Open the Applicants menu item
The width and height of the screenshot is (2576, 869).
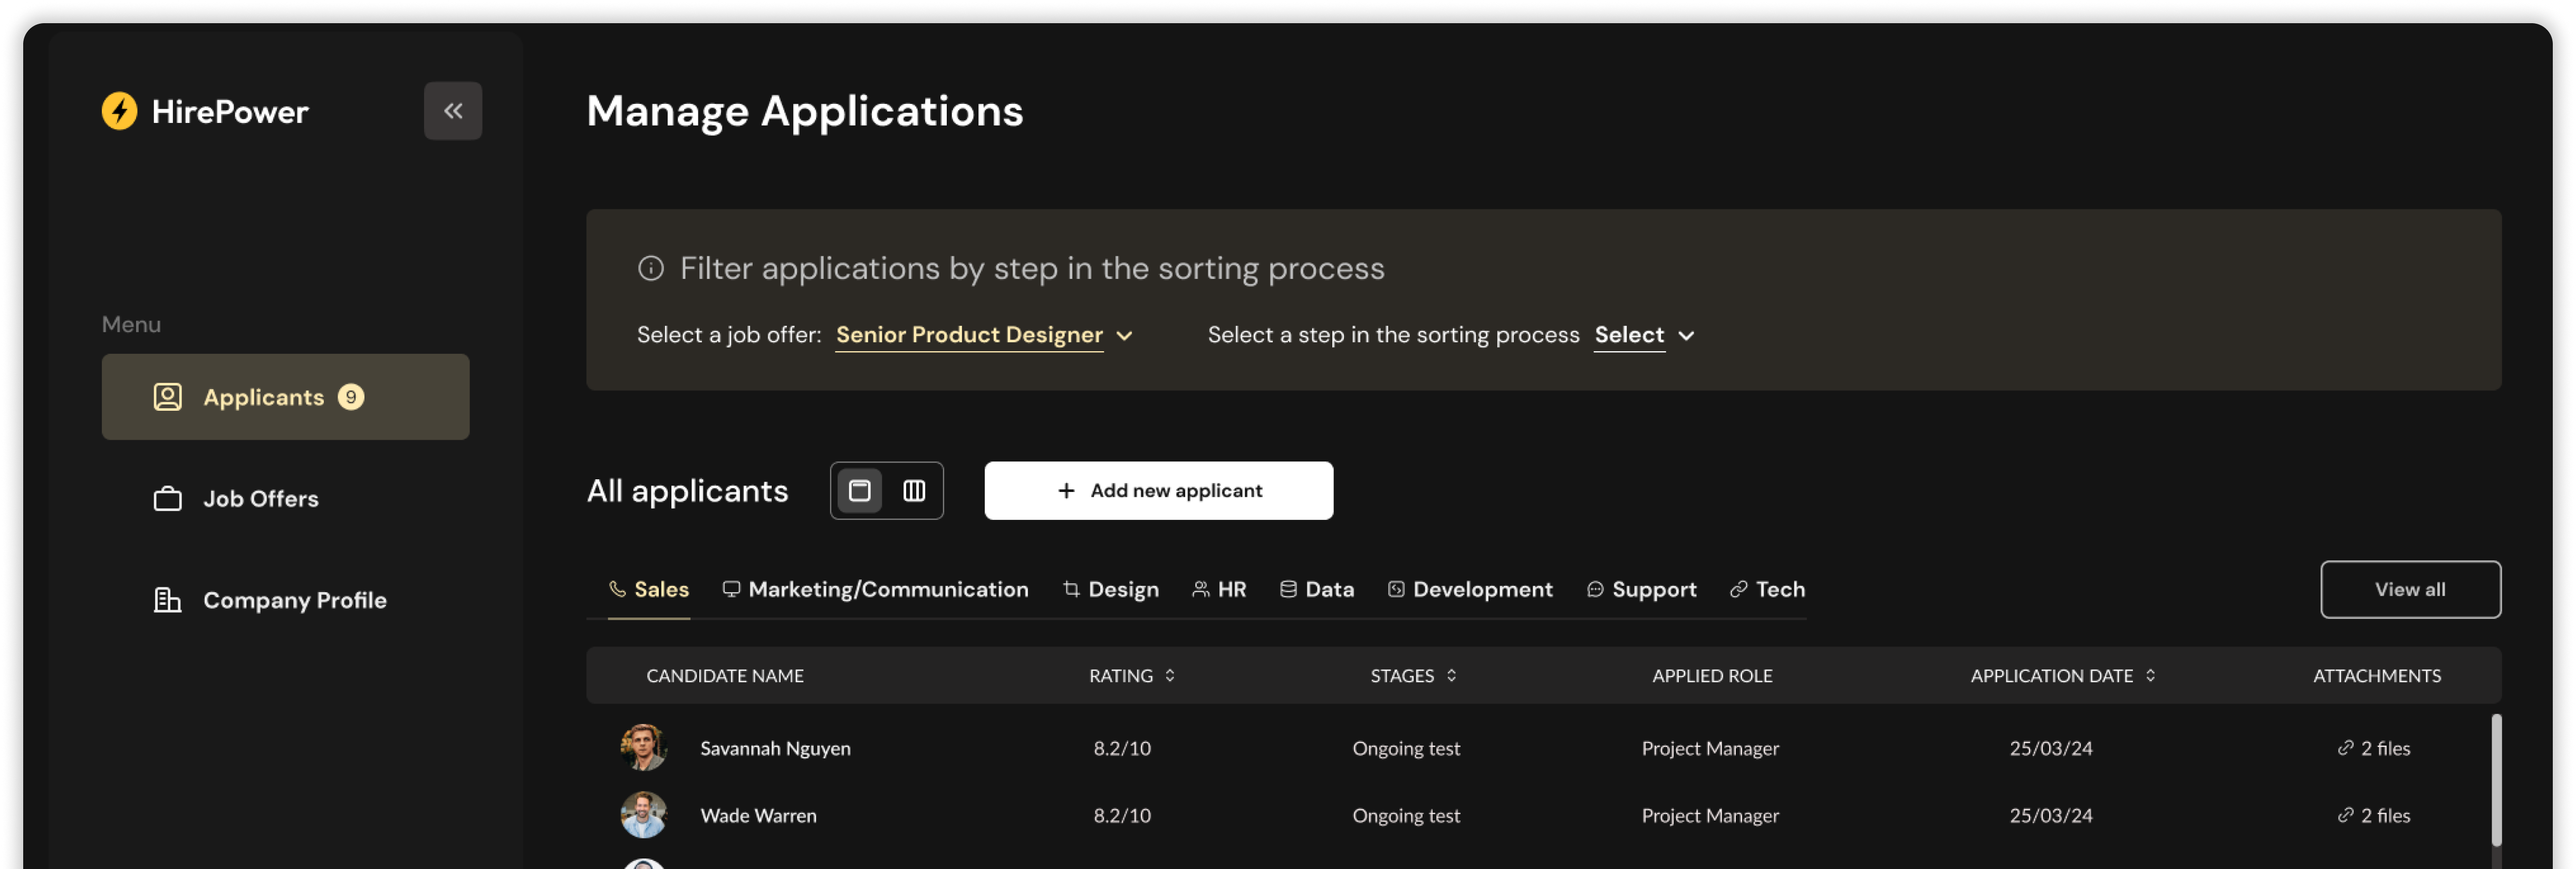point(285,397)
